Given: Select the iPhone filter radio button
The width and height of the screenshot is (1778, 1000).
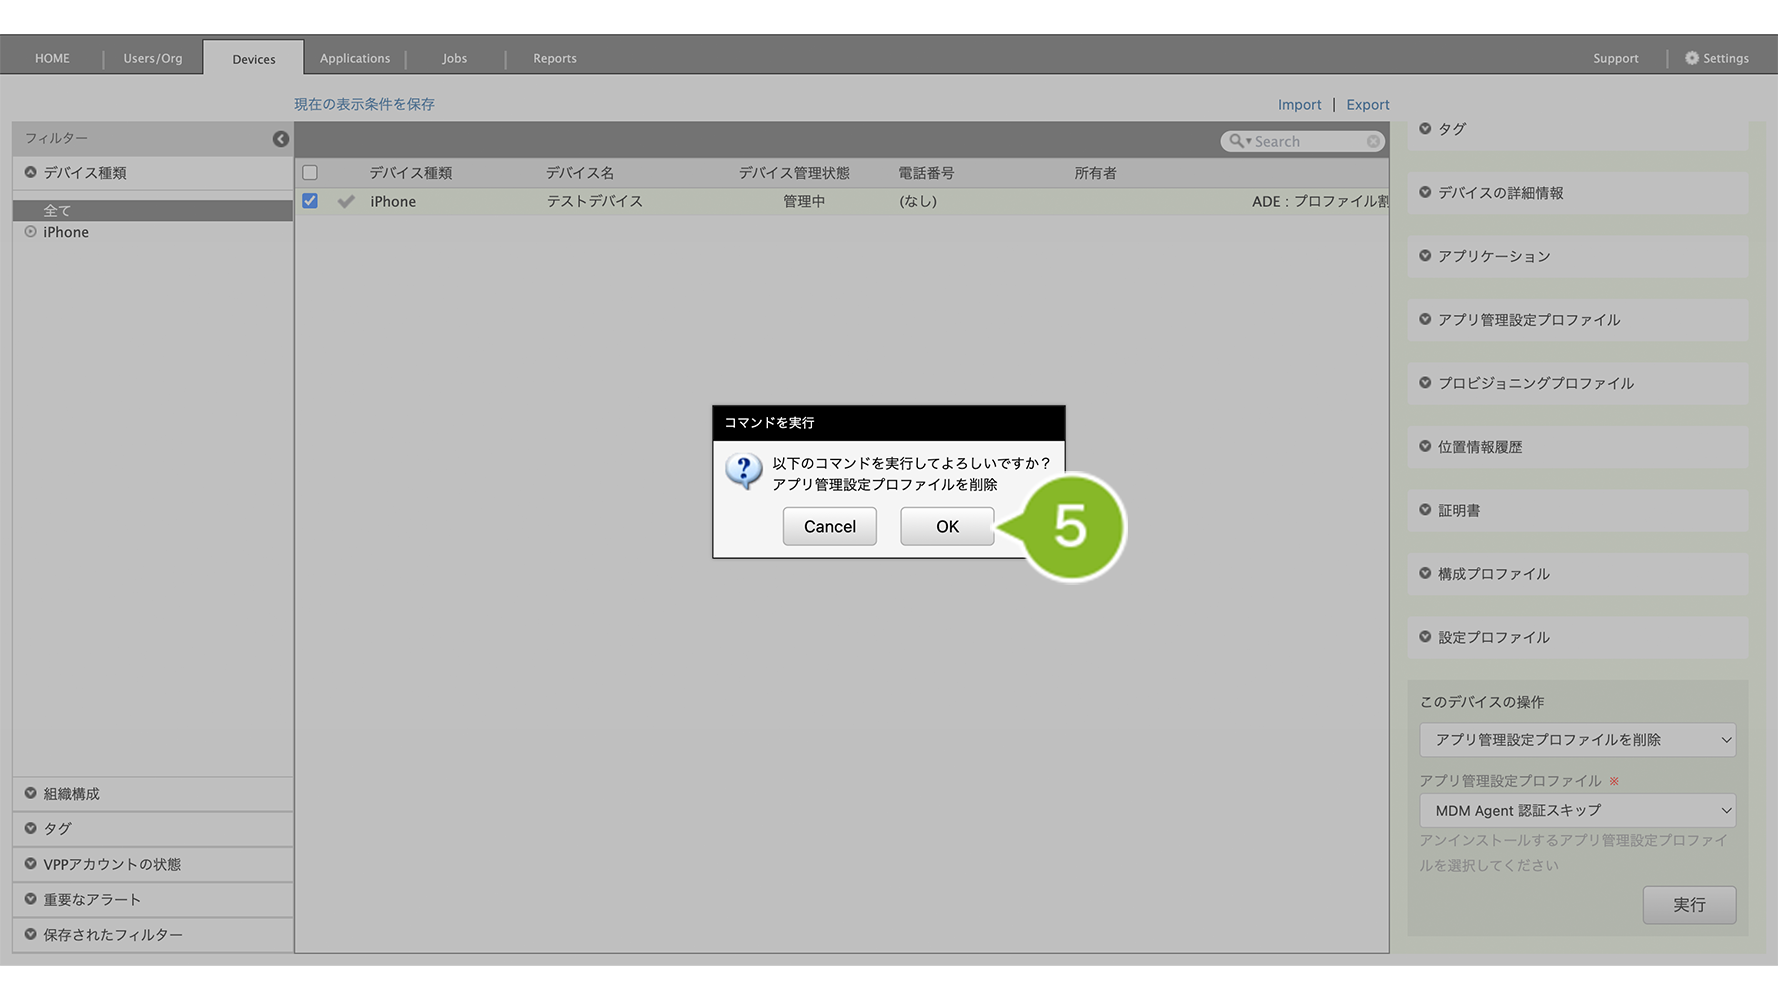Looking at the screenshot, I should click(x=31, y=232).
